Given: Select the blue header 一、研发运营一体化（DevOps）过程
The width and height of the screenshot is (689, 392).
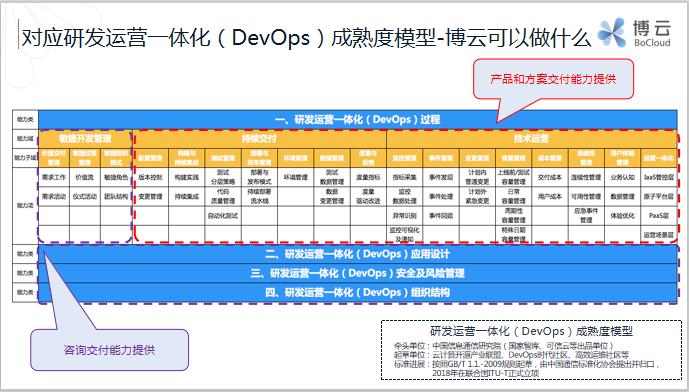Looking at the screenshot, I should point(358,120).
